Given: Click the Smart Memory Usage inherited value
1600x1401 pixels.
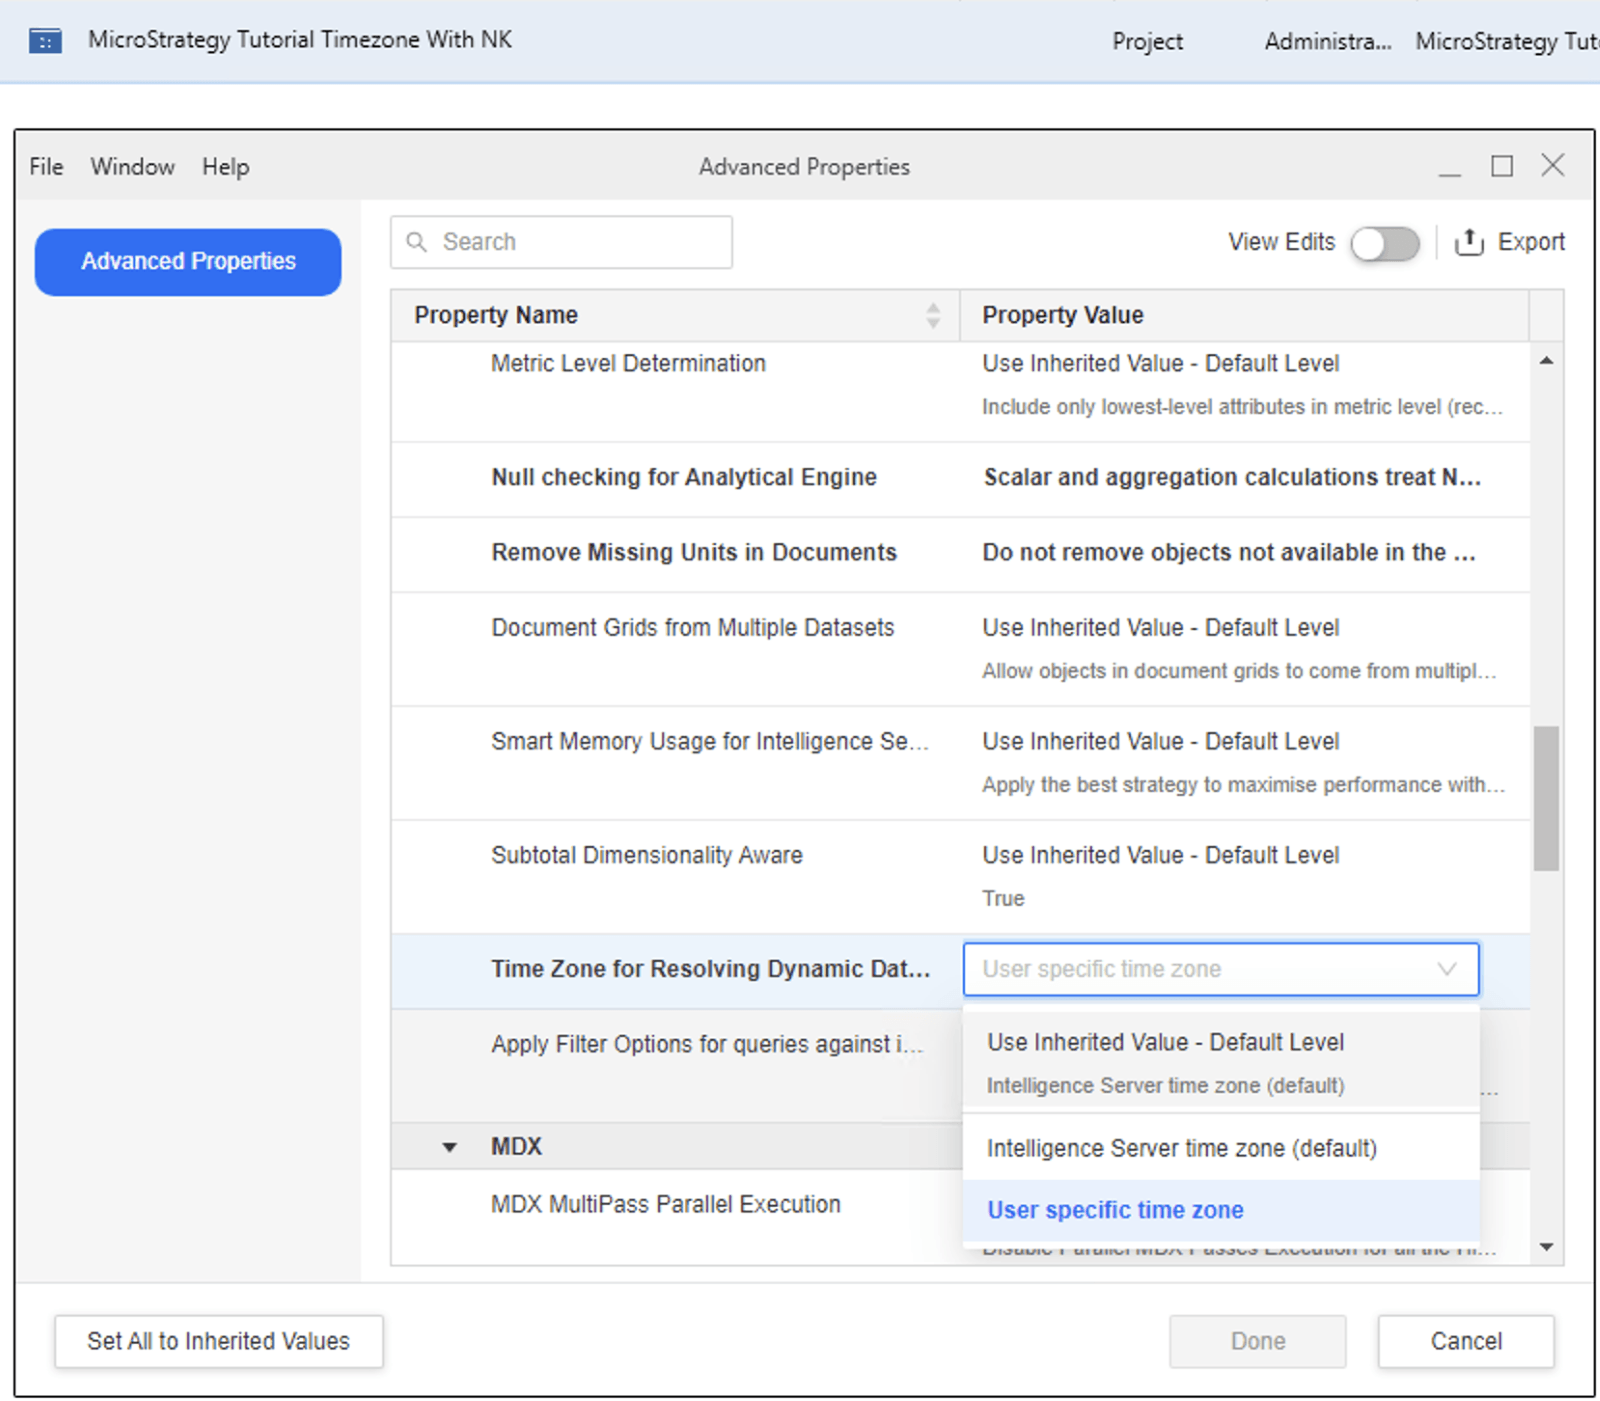Looking at the screenshot, I should click(x=1160, y=742).
